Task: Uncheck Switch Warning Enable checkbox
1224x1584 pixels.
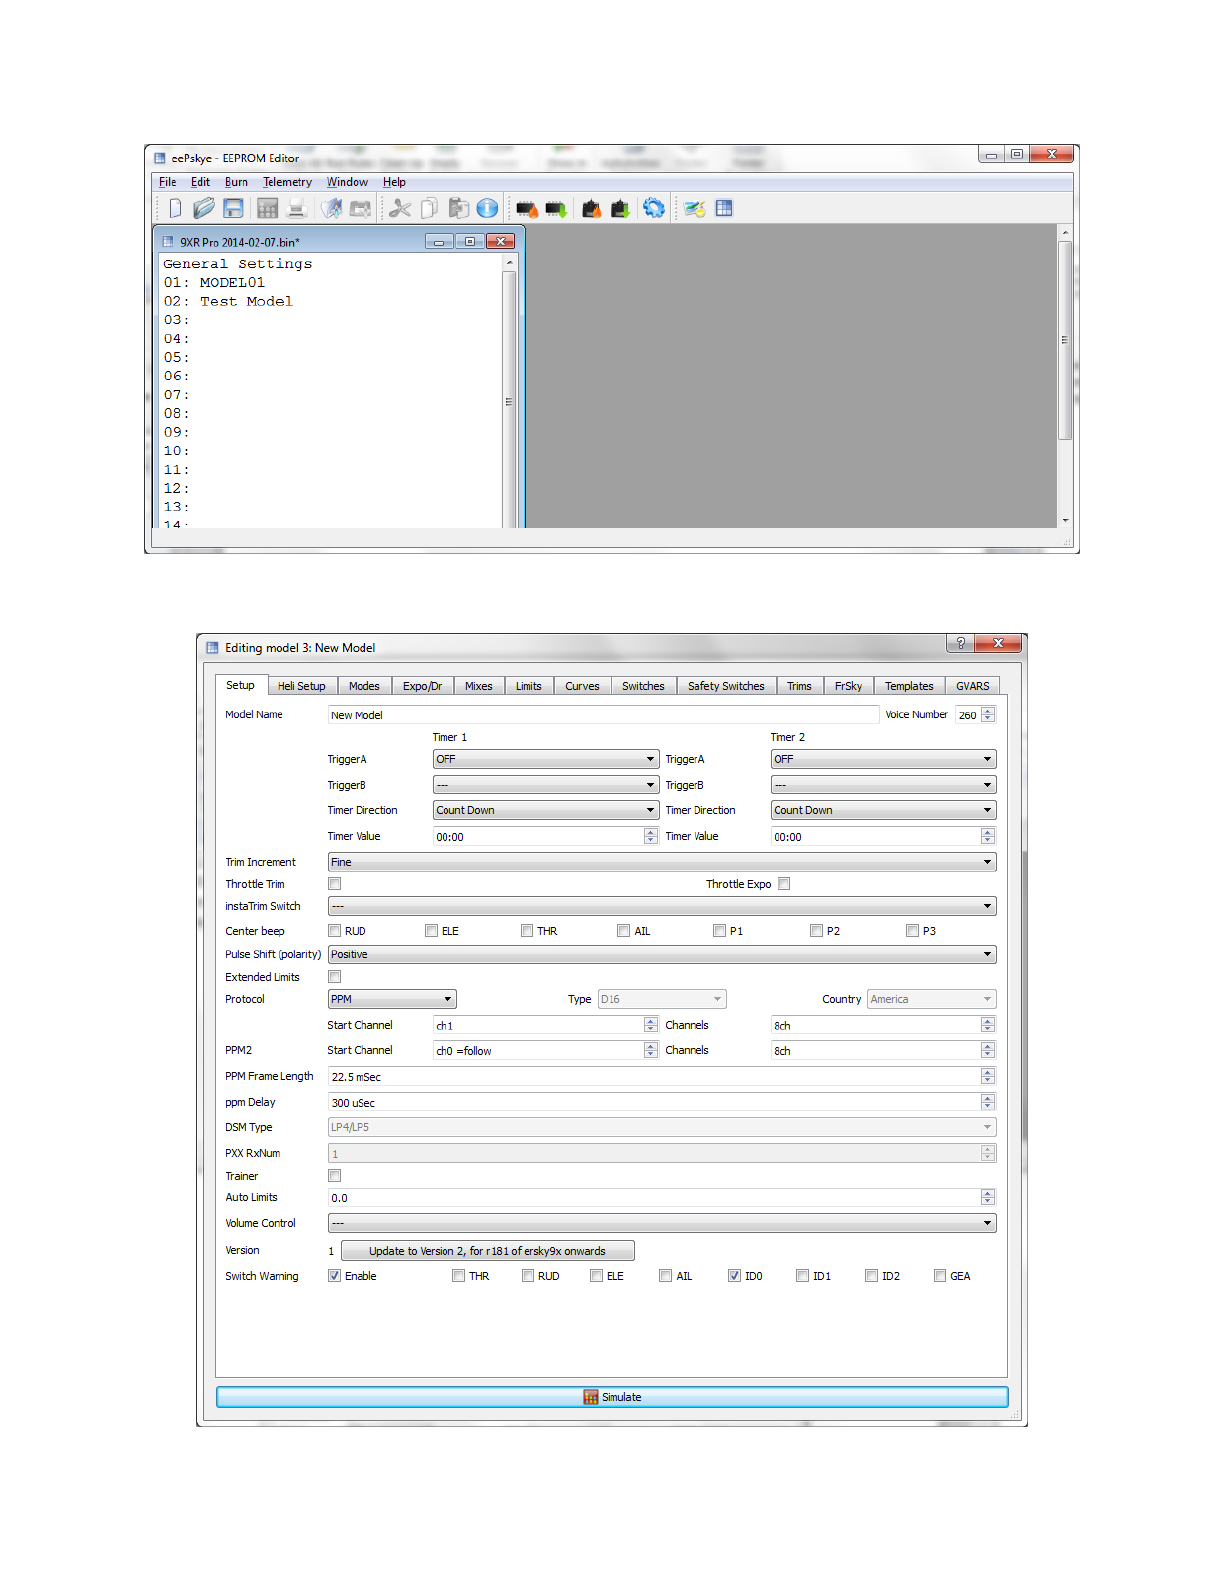Action: point(335,1276)
